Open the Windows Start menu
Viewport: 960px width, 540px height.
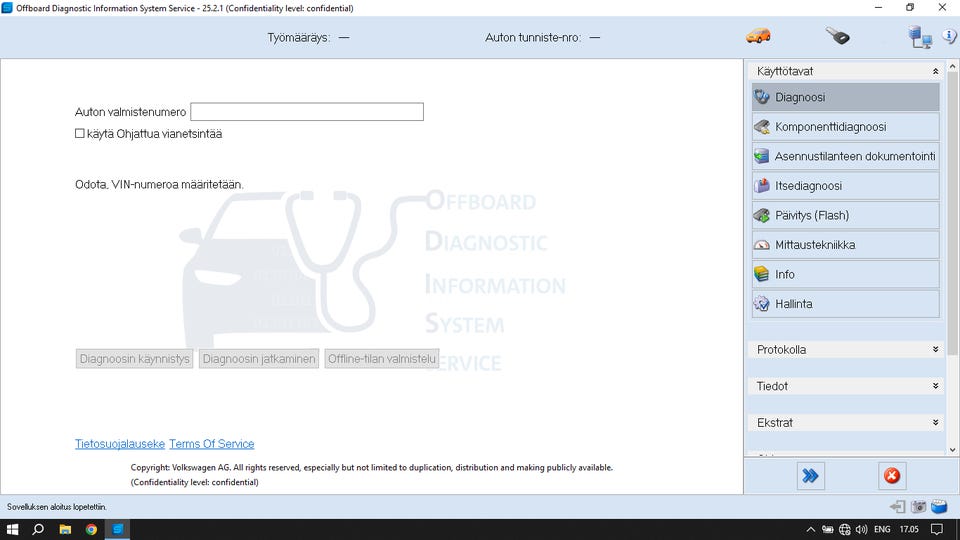(12, 529)
